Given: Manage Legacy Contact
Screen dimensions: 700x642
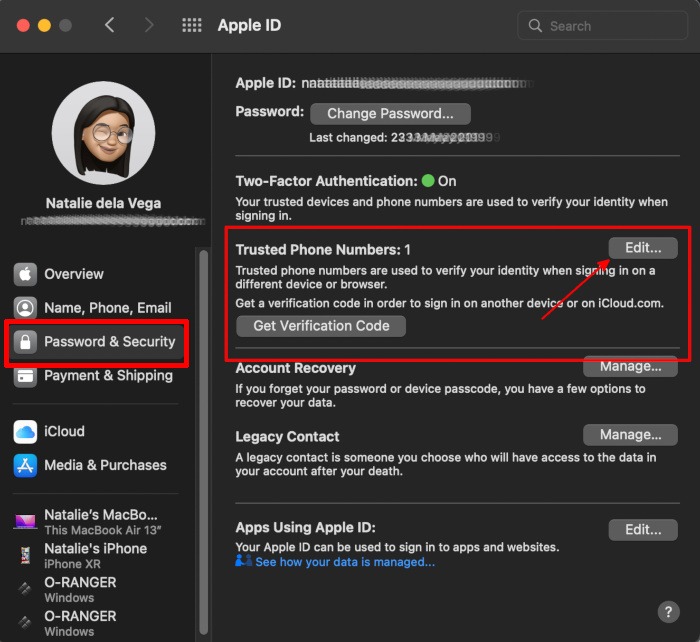Looking at the screenshot, I should click(x=630, y=435).
